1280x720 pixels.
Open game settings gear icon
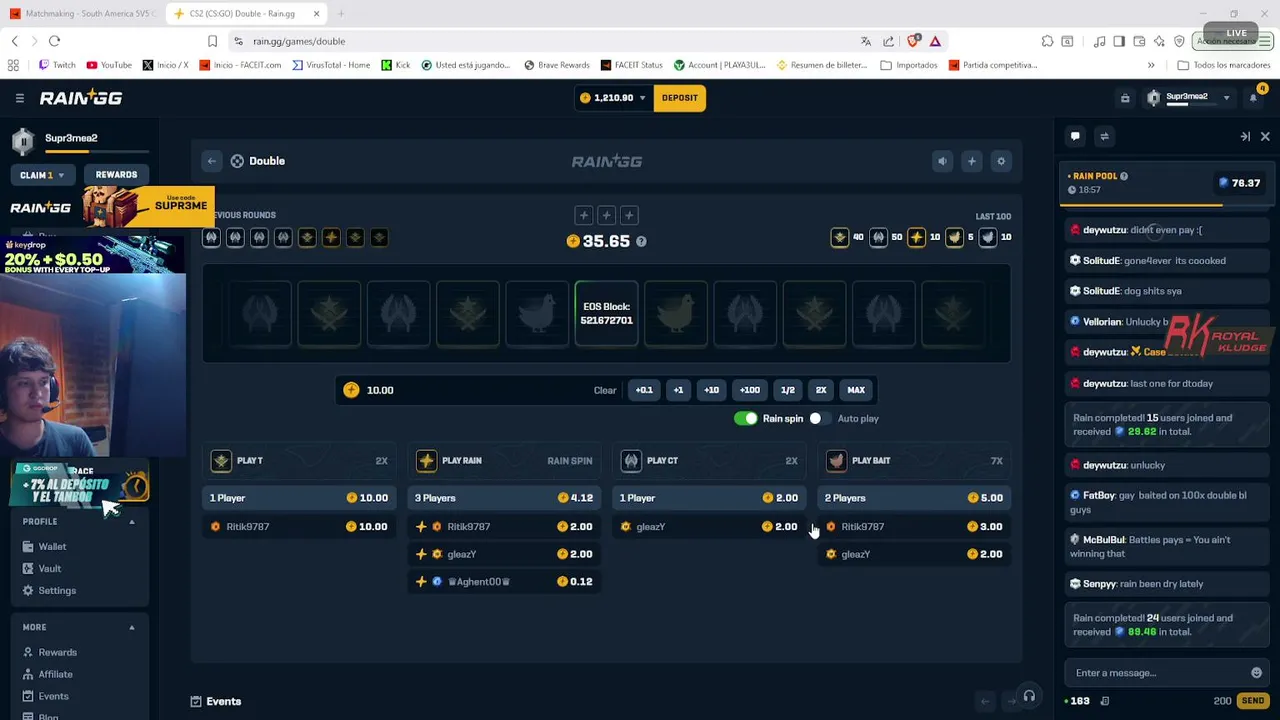click(x=1001, y=161)
